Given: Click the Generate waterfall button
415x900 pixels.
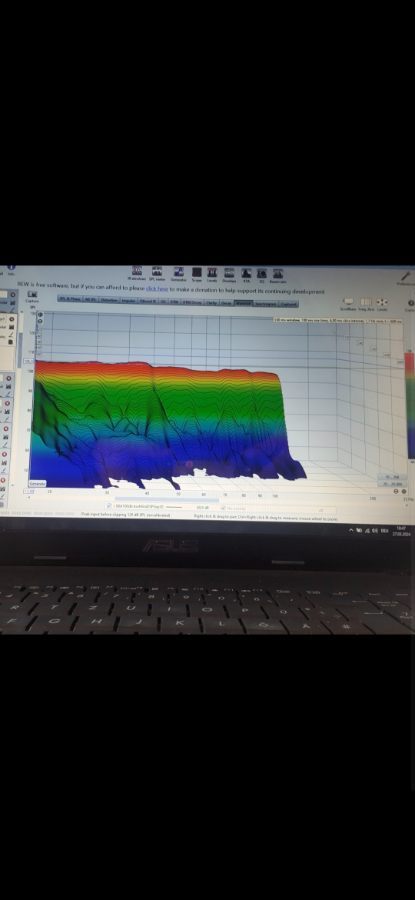Looking at the screenshot, I should 38,484.
